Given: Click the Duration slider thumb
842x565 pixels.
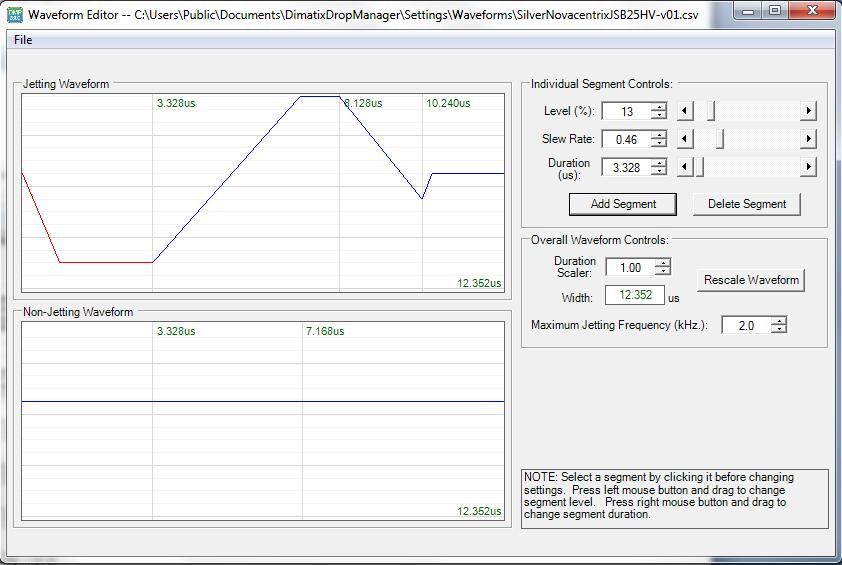Looking at the screenshot, I should click(x=699, y=167).
